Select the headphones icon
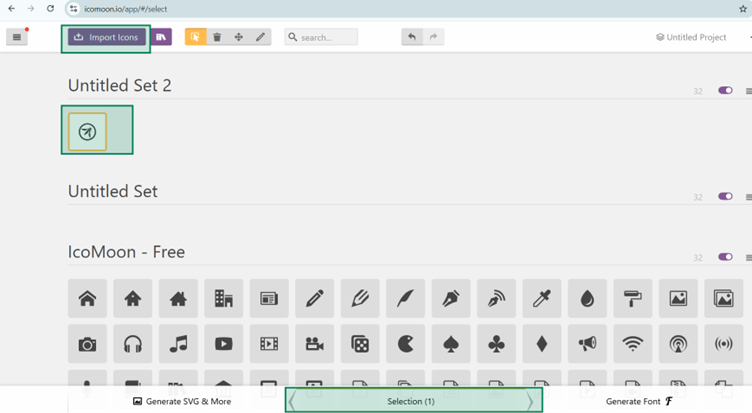This screenshot has width=752, height=413. (133, 344)
